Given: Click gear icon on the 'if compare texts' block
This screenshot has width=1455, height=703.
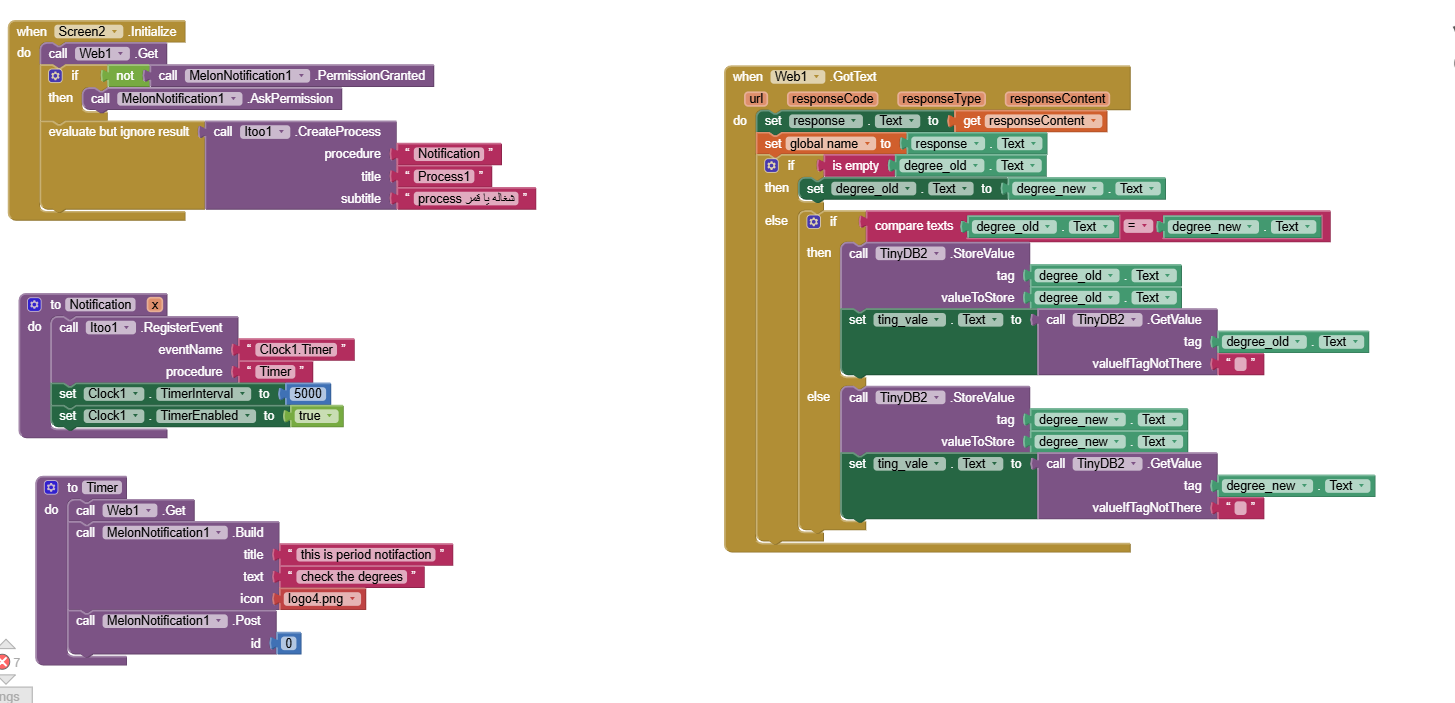Looking at the screenshot, I should tap(814, 221).
